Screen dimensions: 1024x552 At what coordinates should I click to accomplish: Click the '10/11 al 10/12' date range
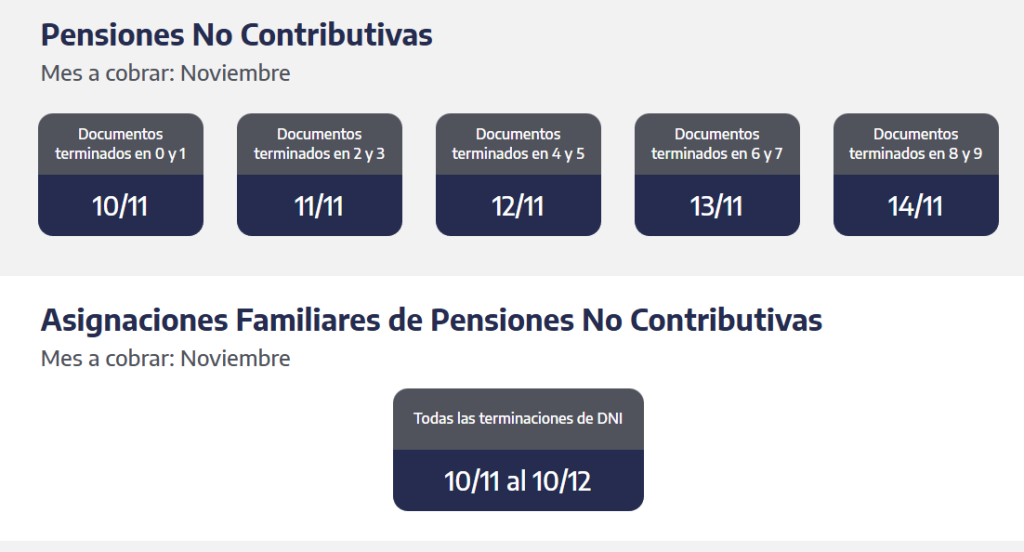518,481
